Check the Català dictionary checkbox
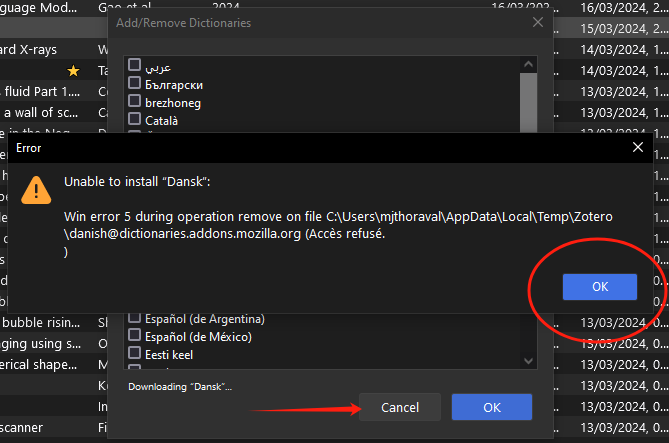This screenshot has height=443, width=669. point(134,119)
